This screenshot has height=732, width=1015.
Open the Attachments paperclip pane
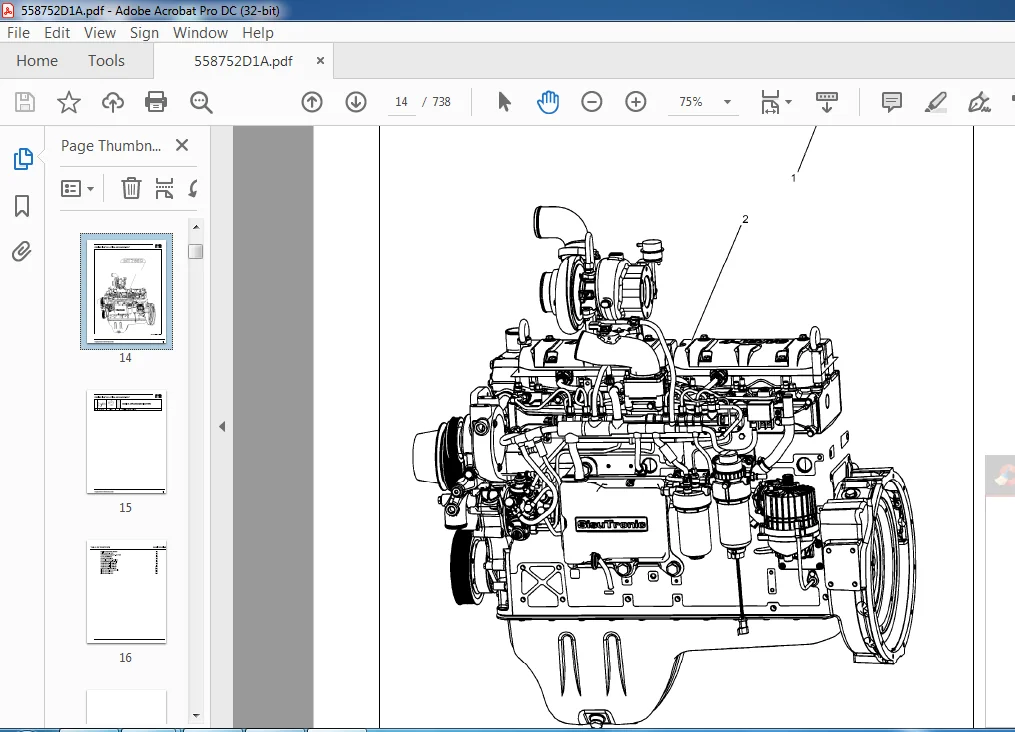(22, 251)
